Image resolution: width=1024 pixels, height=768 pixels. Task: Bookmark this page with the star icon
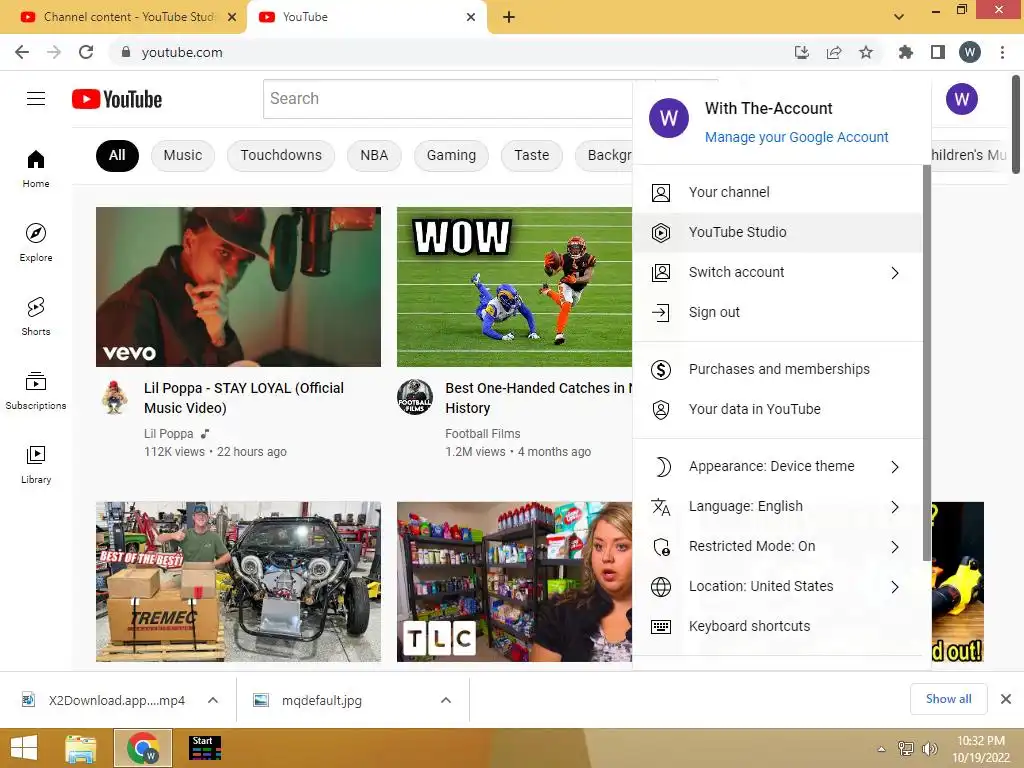(x=866, y=52)
